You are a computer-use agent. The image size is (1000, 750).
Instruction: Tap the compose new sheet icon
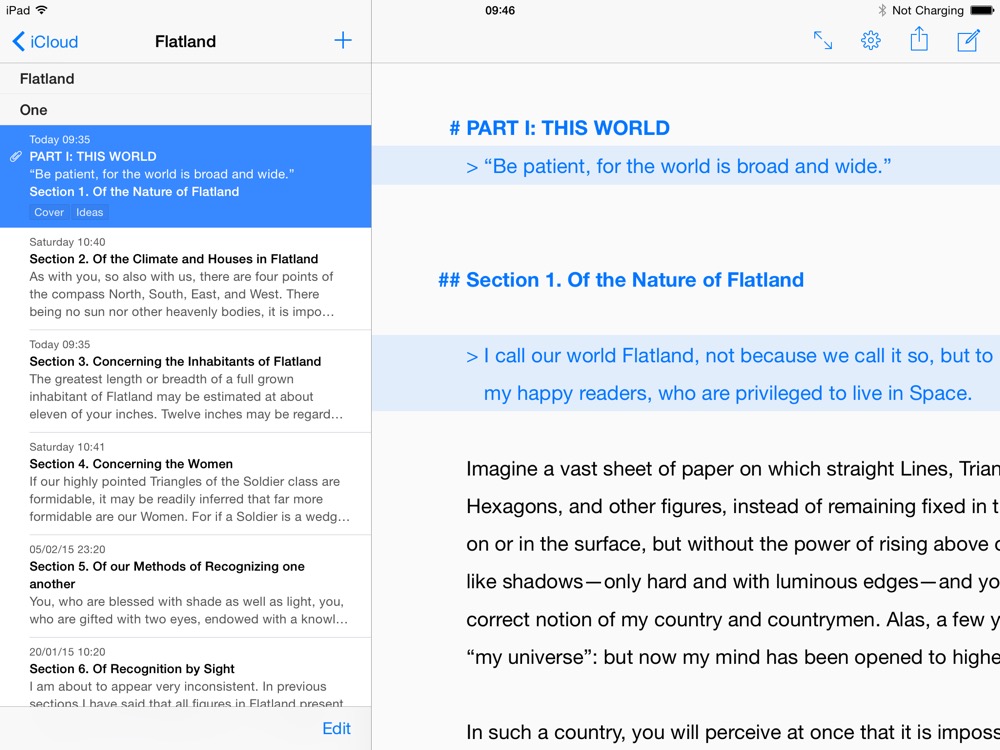click(968, 41)
